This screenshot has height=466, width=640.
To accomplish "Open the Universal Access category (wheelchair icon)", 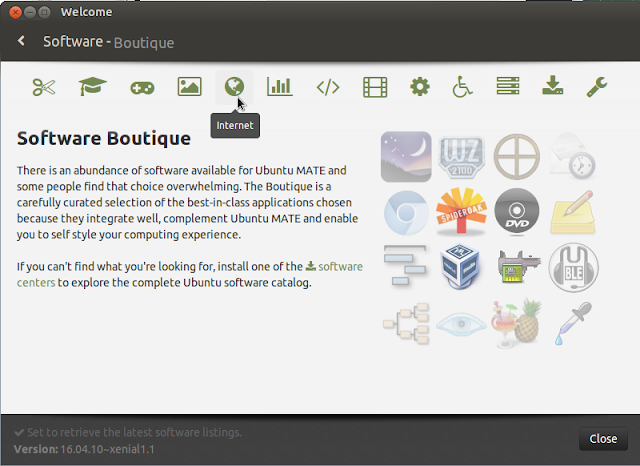I will (x=462, y=87).
